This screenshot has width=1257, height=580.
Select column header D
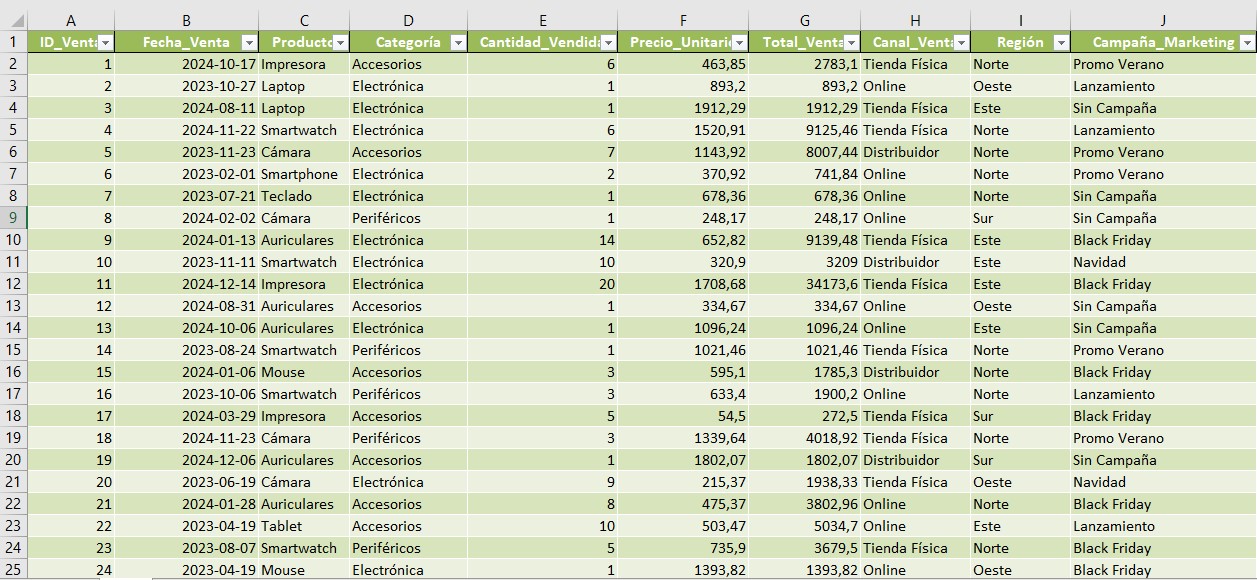[x=408, y=20]
